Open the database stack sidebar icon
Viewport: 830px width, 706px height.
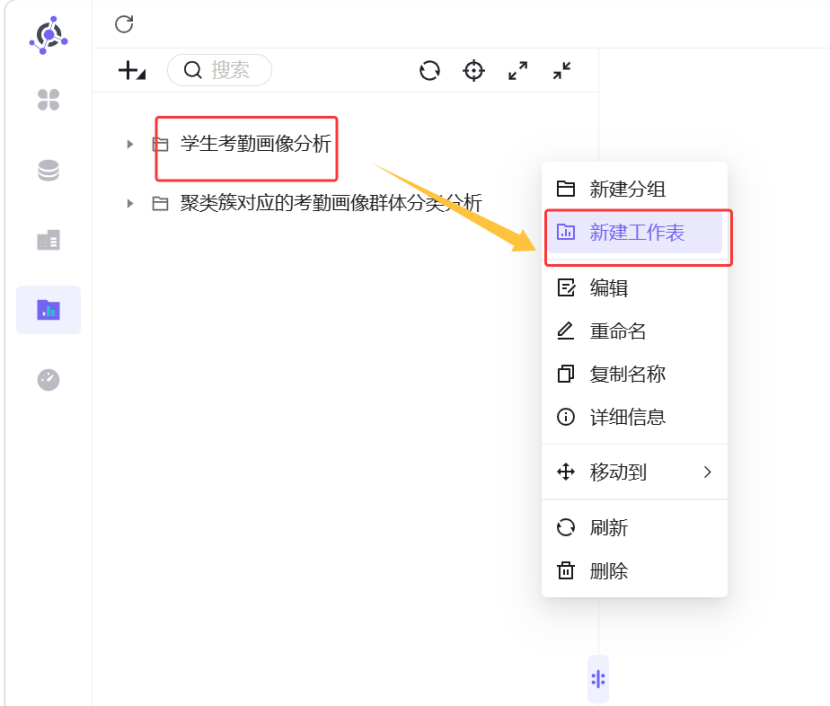click(x=48, y=170)
